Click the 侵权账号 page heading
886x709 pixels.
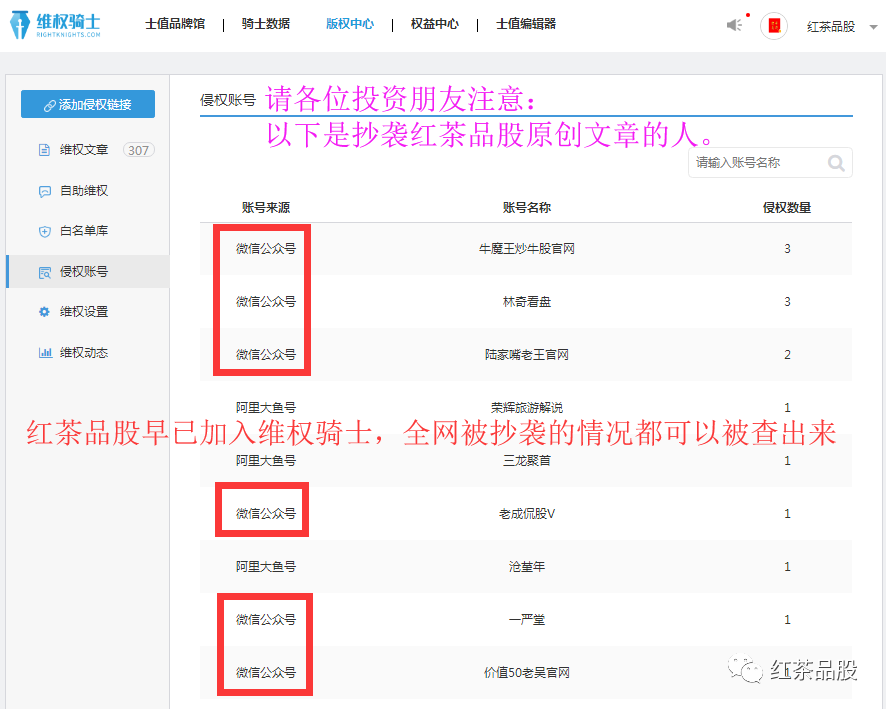[x=228, y=100]
